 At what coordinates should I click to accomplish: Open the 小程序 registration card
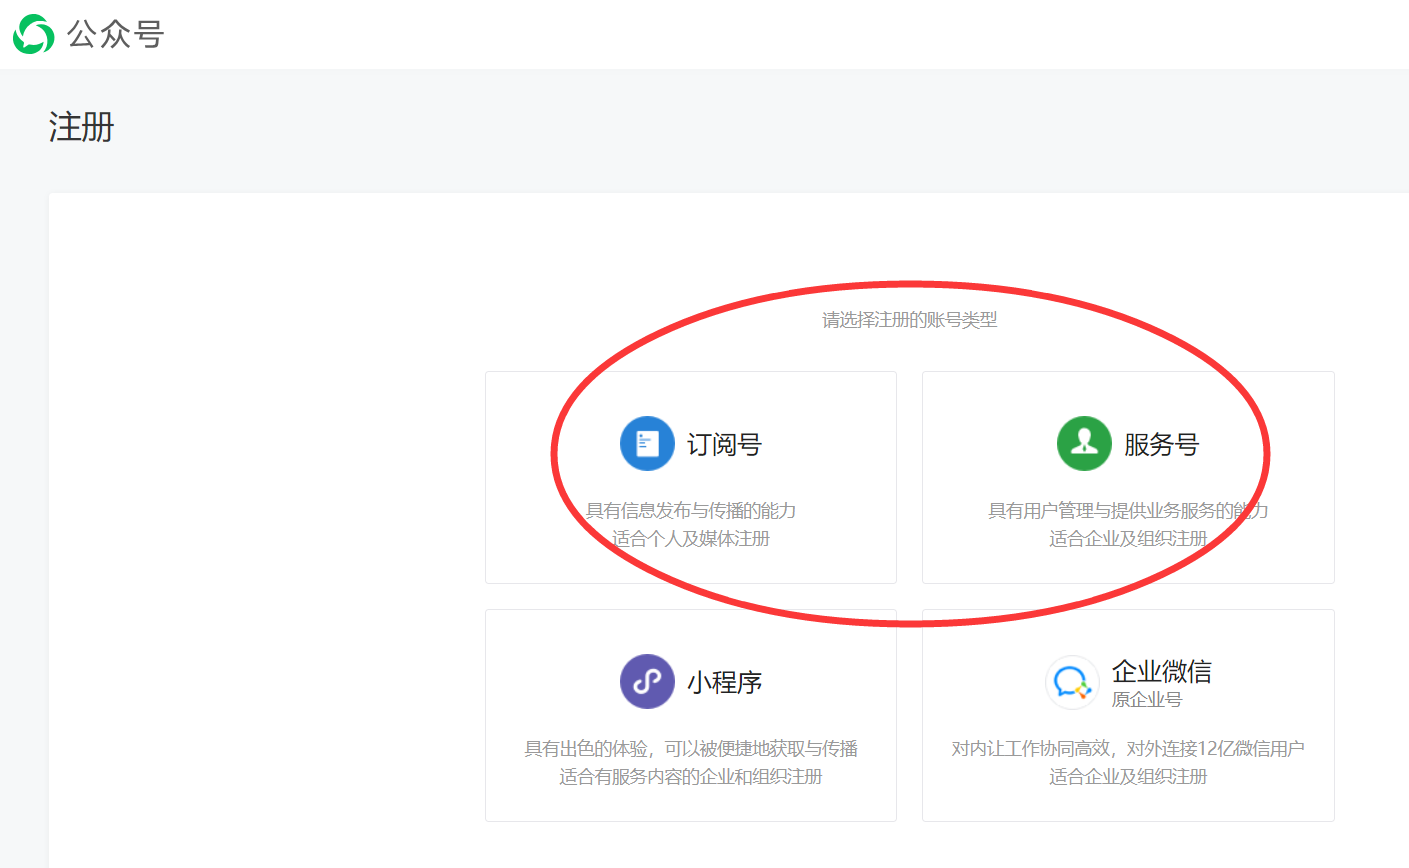tap(690, 715)
